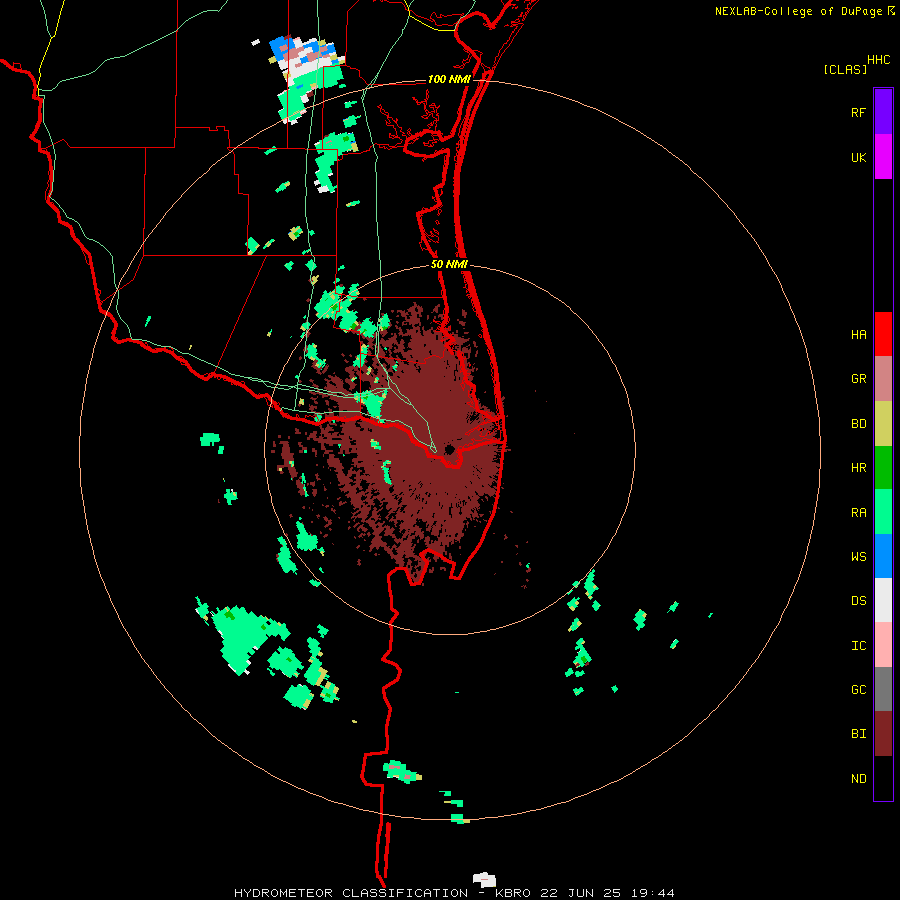The width and height of the screenshot is (900, 900).
Task: Click the DS white legend swatch
Action: pos(883,600)
